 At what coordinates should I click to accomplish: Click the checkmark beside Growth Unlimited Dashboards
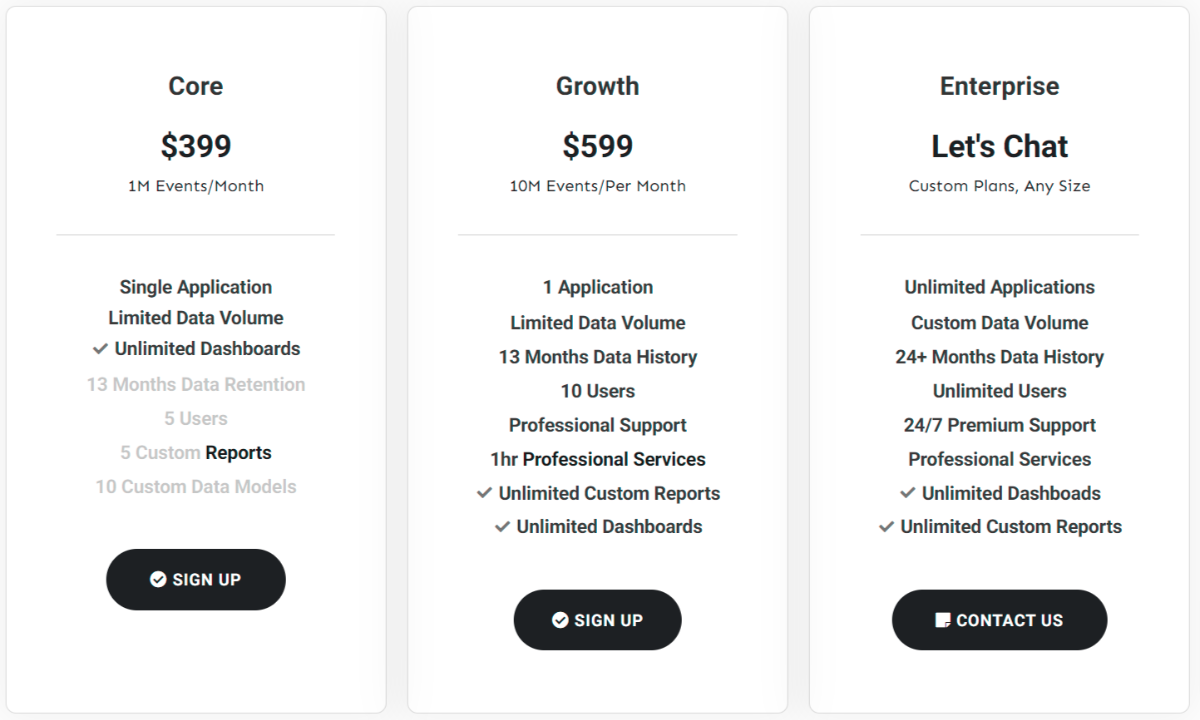click(502, 527)
